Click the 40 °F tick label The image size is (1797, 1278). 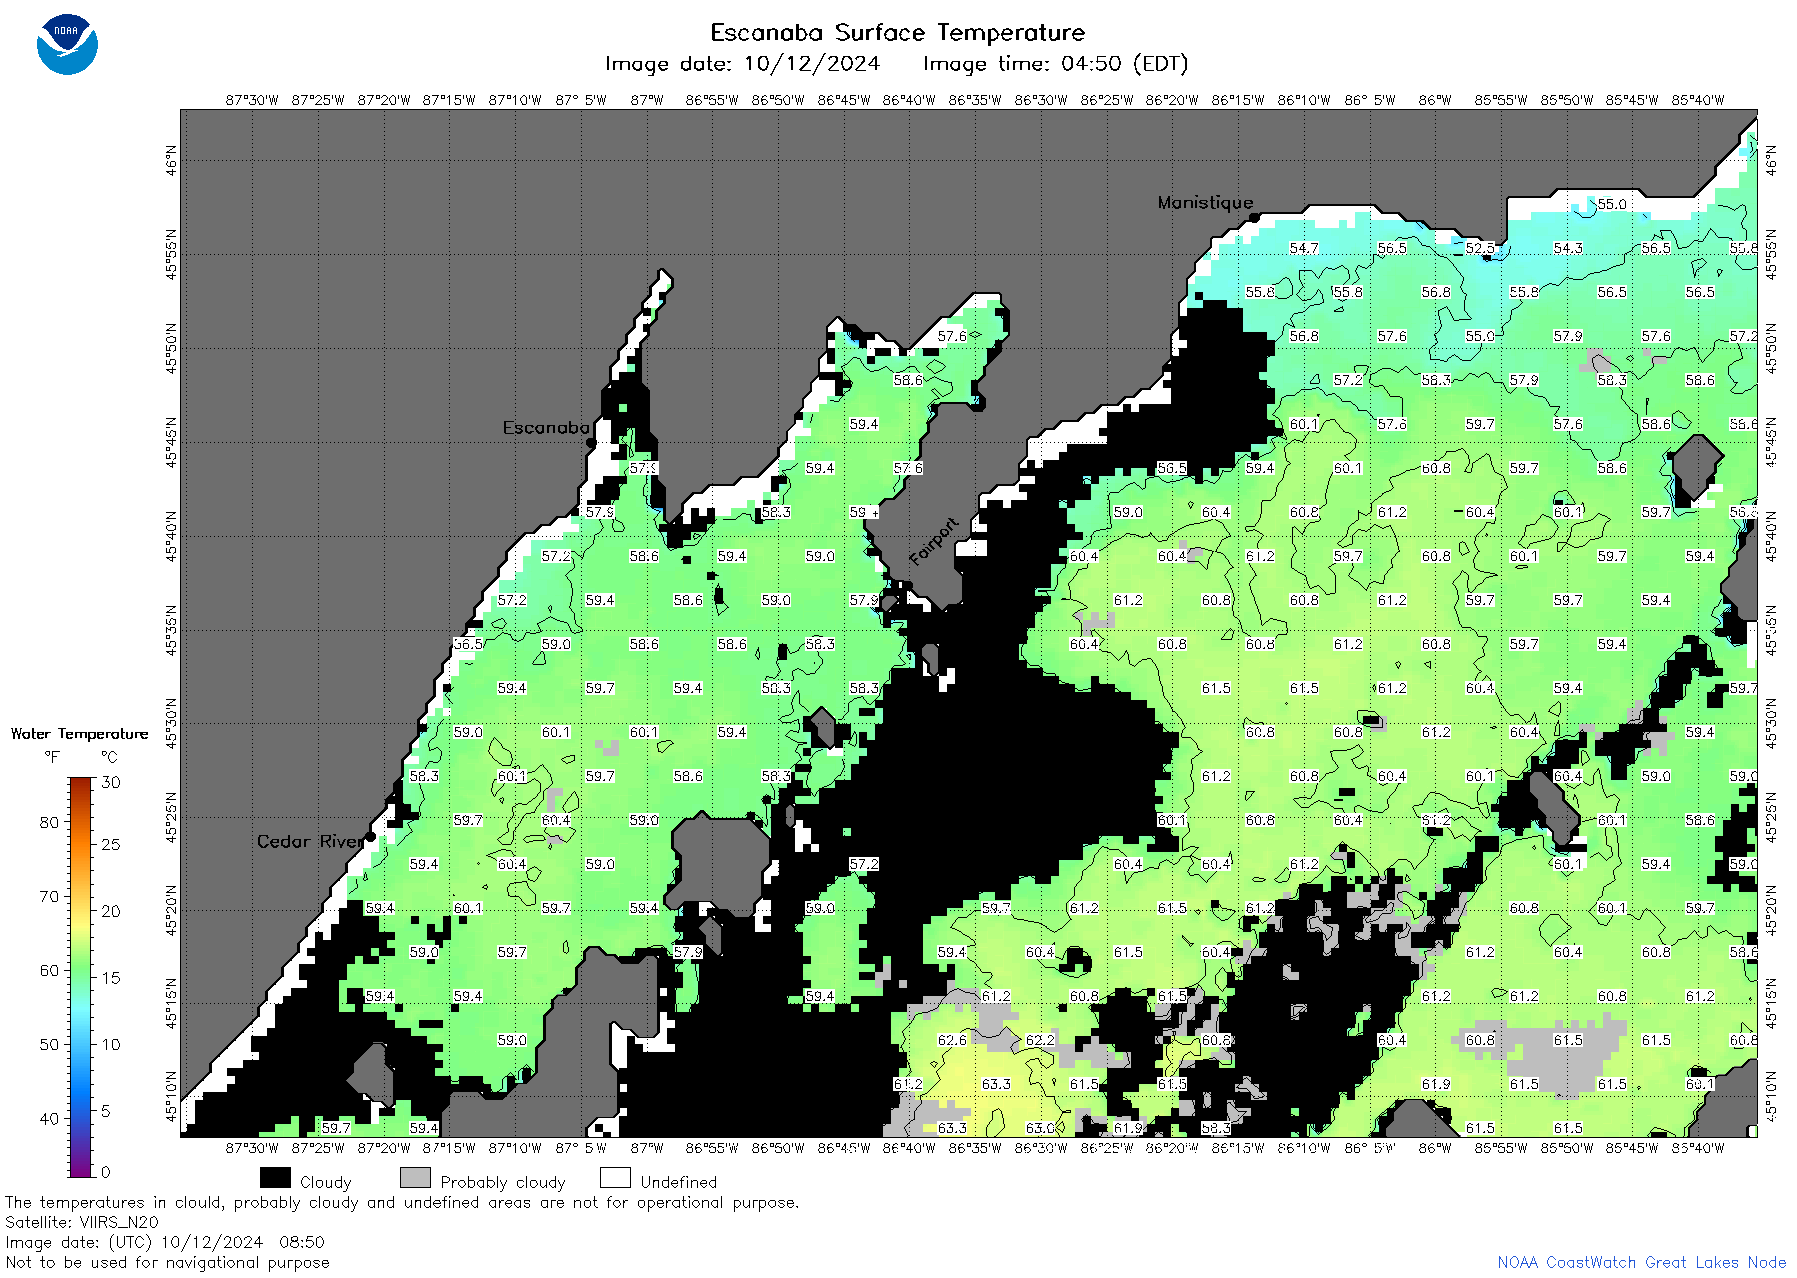pyautogui.click(x=49, y=1118)
